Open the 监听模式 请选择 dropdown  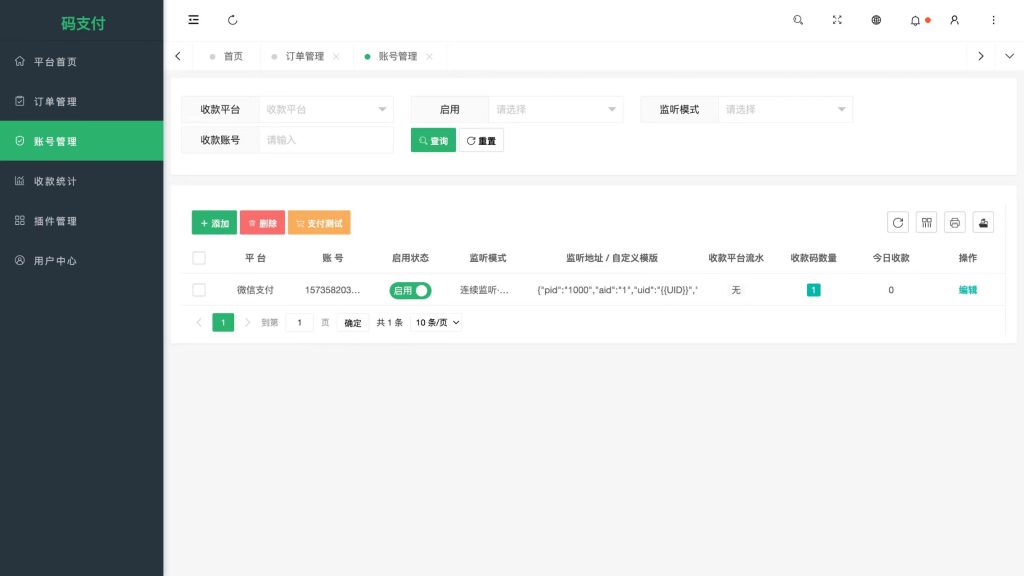coord(785,109)
